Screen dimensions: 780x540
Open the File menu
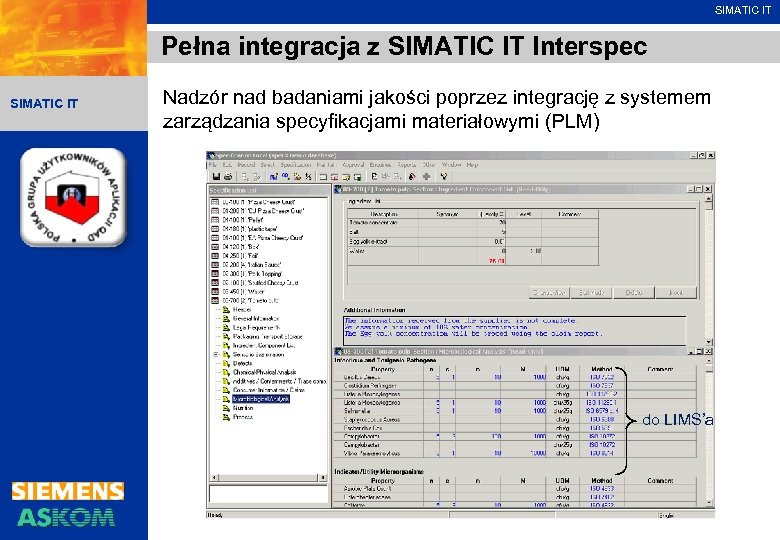pyautogui.click(x=212, y=165)
